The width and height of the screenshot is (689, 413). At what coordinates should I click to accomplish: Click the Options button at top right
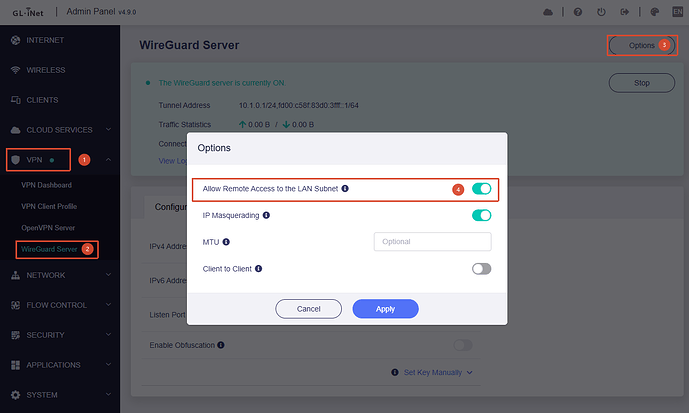coord(642,45)
